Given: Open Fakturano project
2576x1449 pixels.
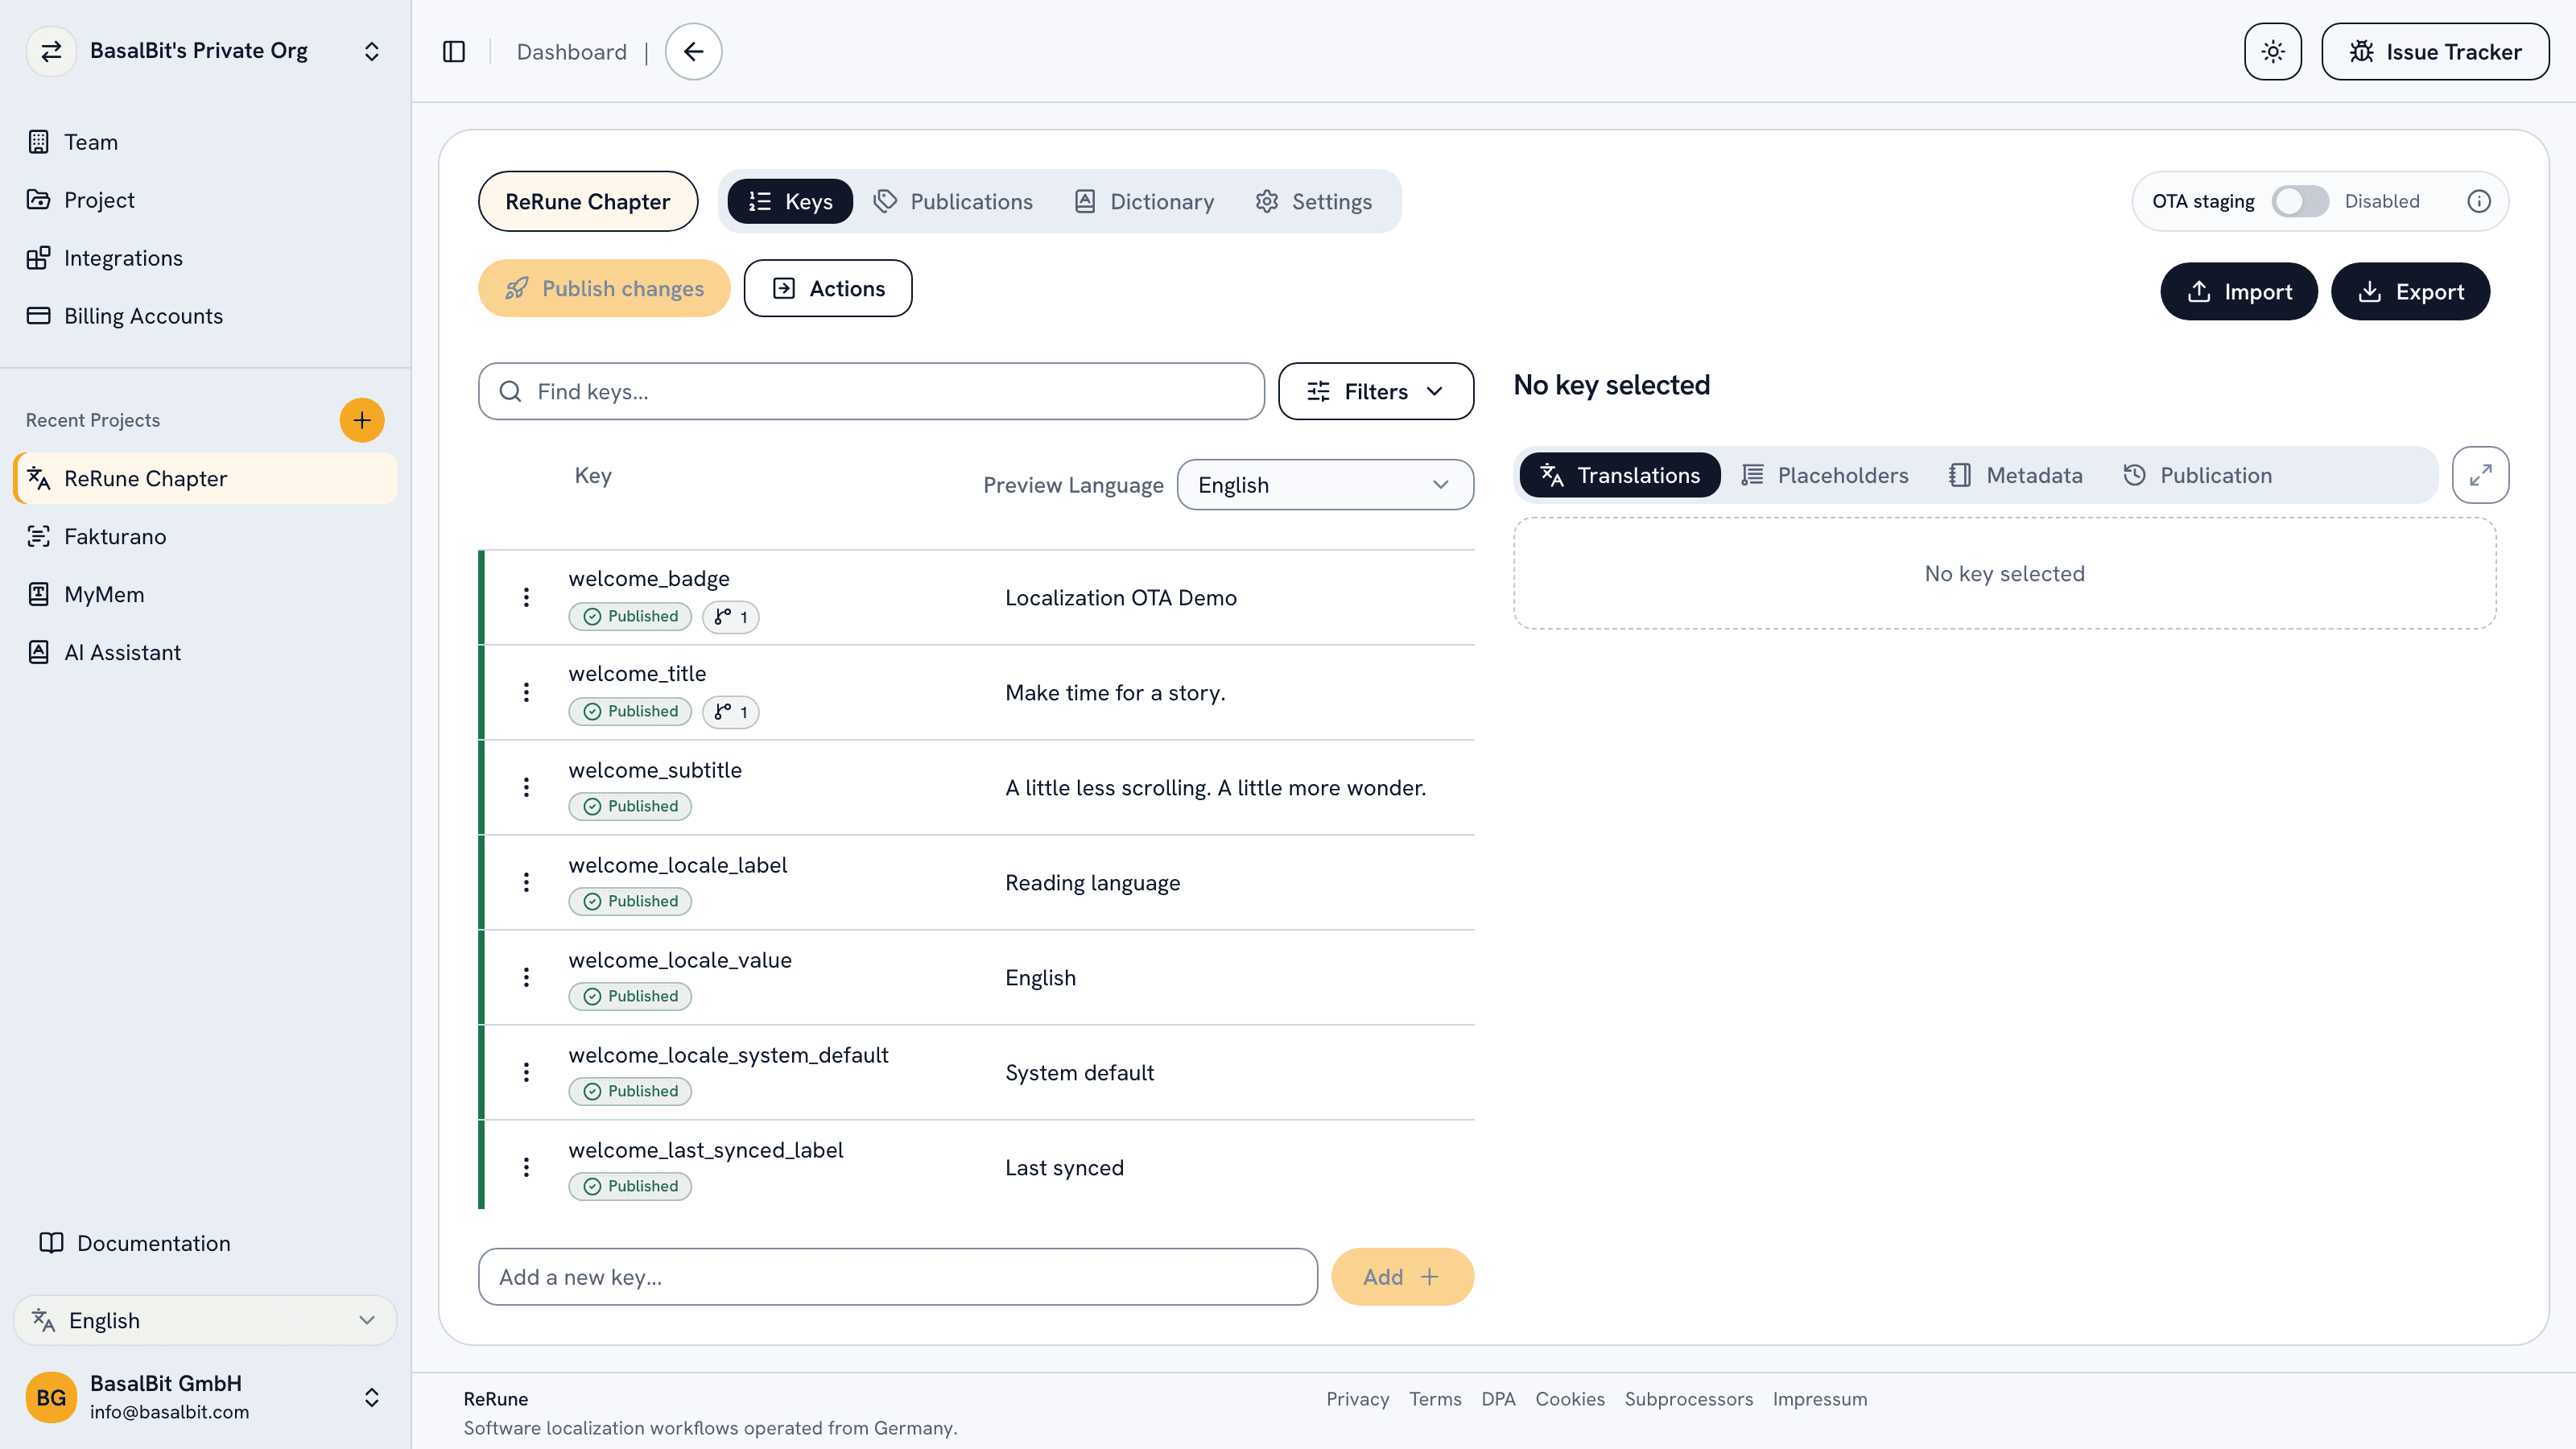Looking at the screenshot, I should tap(205, 537).
